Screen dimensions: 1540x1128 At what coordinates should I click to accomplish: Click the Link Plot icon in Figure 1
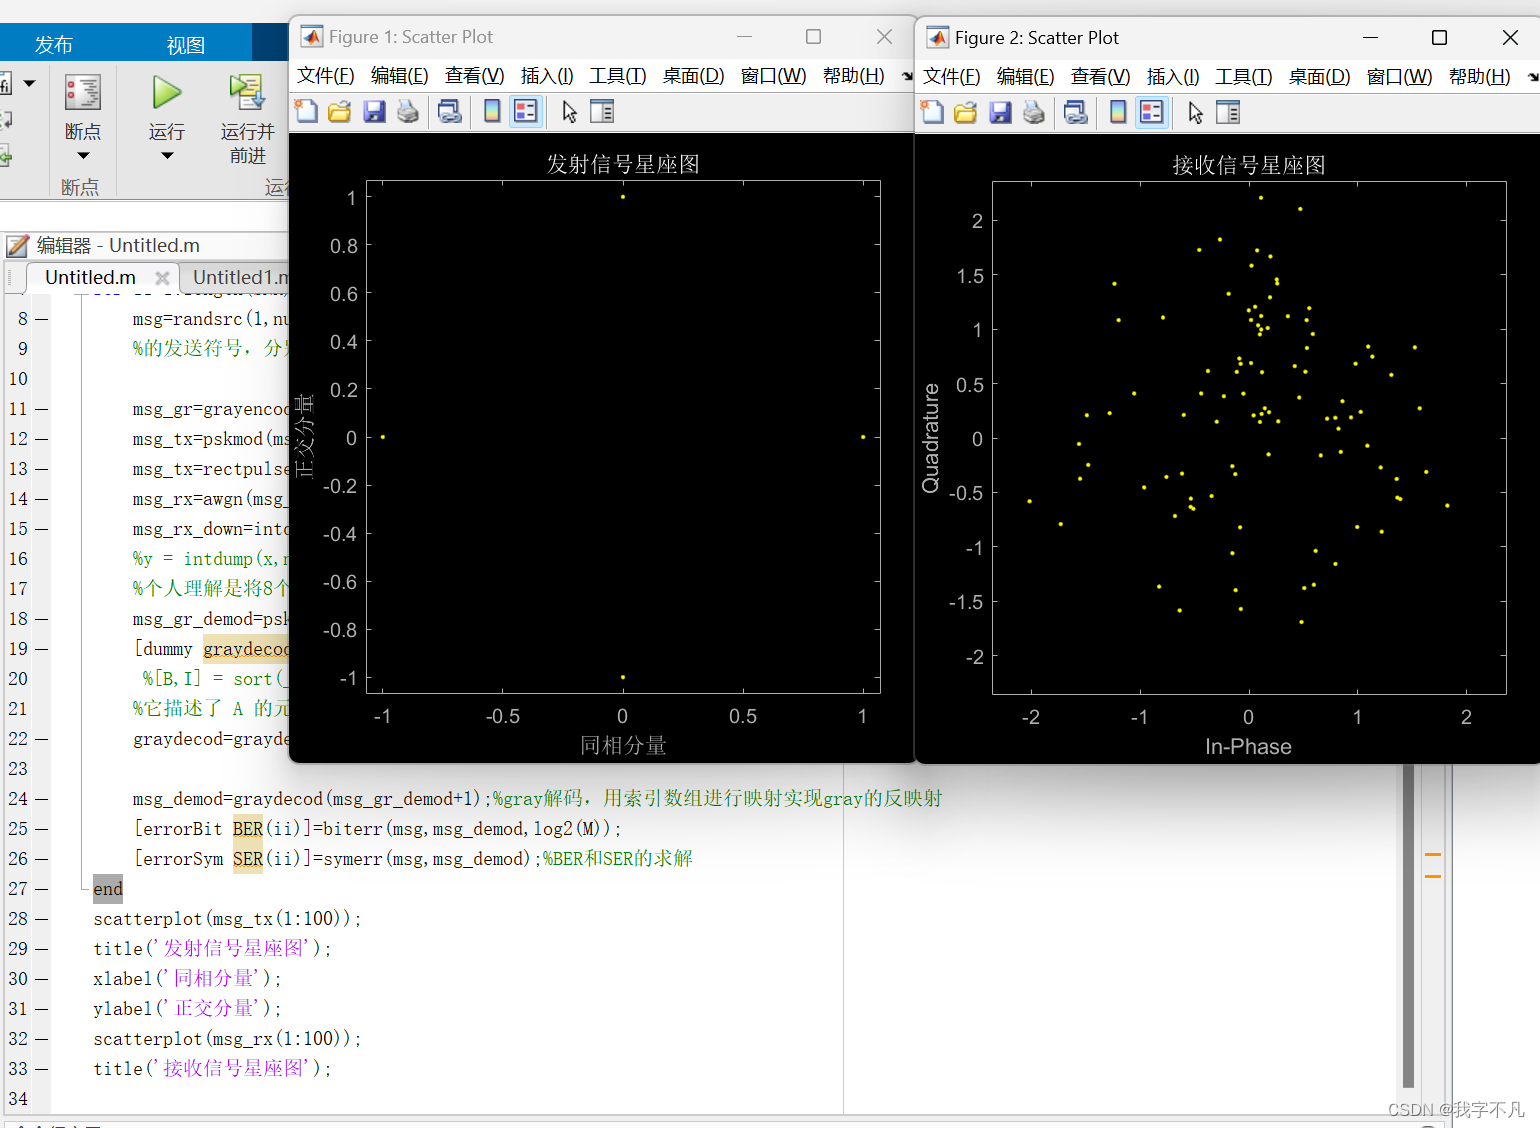point(449,111)
